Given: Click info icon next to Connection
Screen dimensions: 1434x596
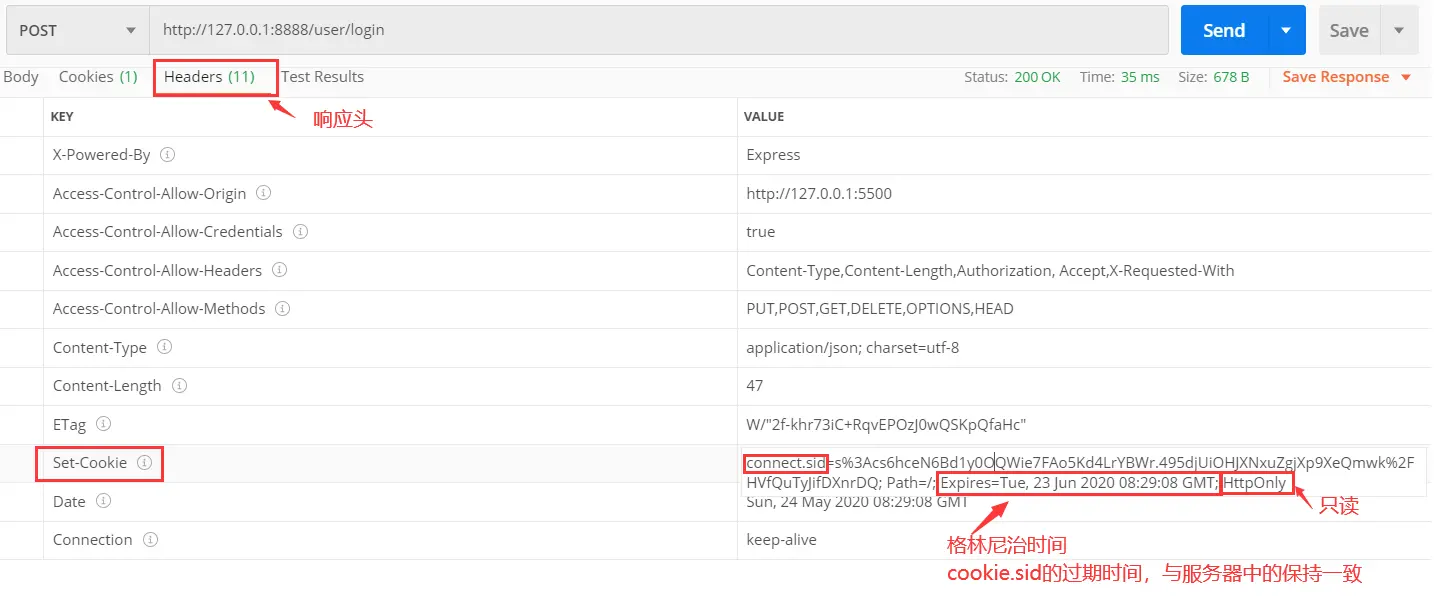Looking at the screenshot, I should 150,540.
